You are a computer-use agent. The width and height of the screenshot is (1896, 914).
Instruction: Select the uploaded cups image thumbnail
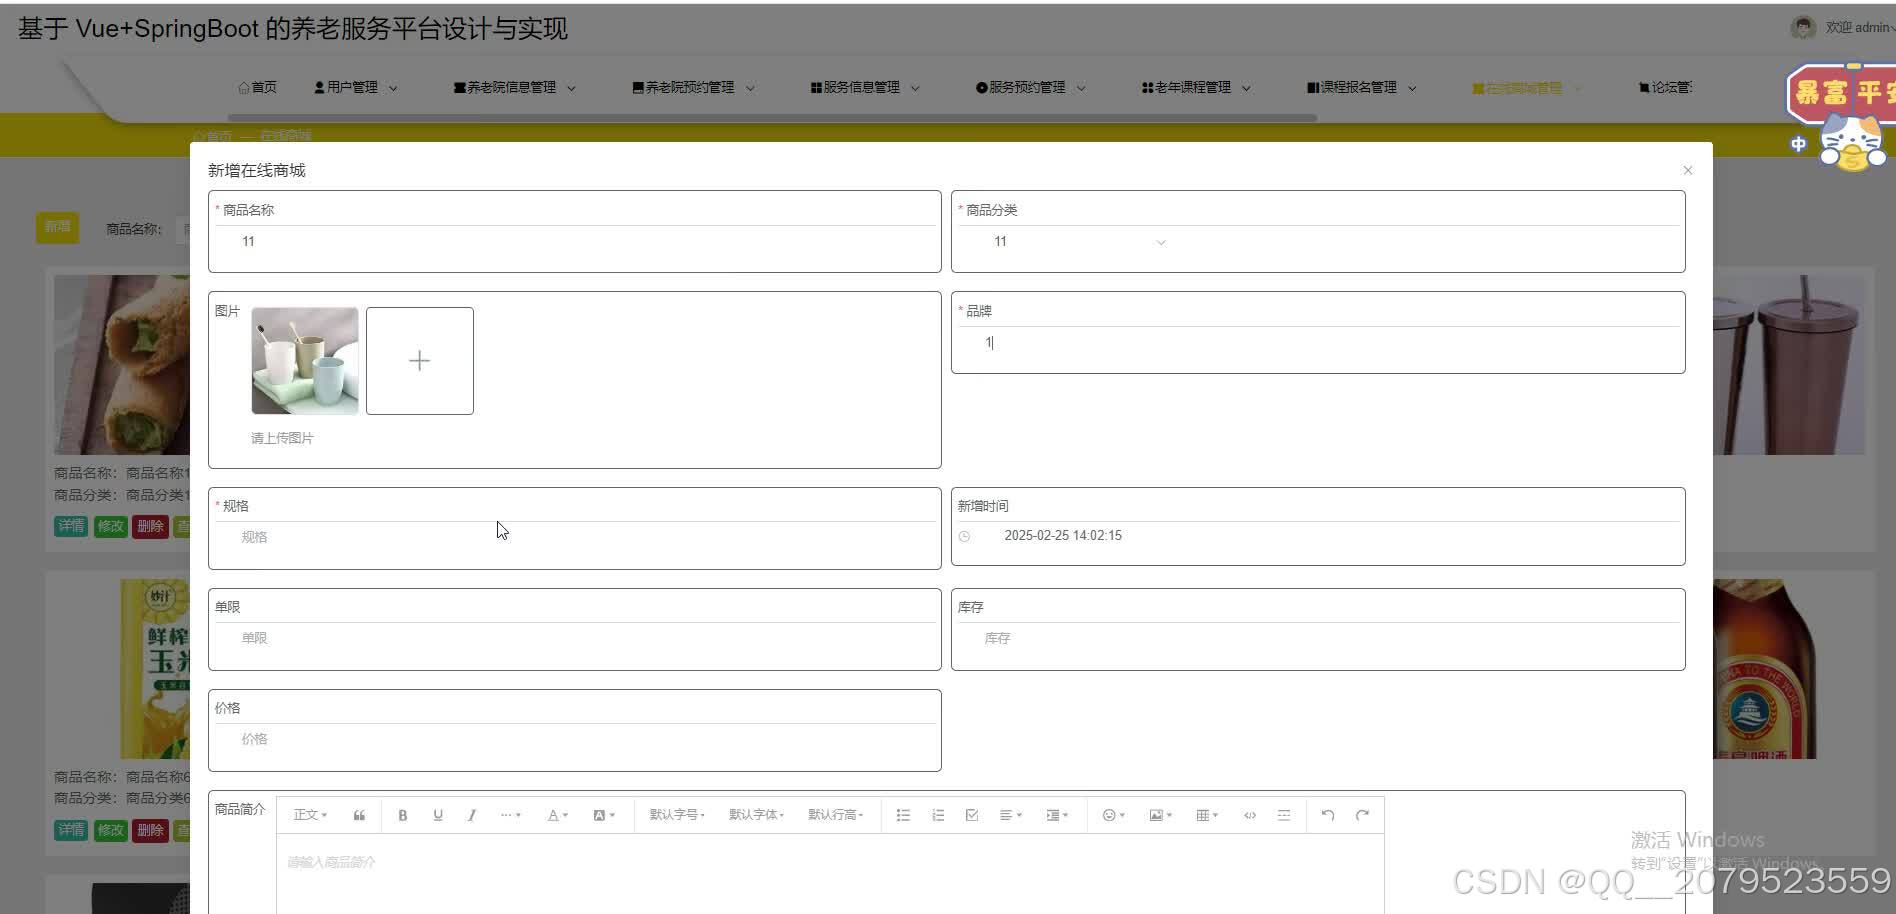click(305, 361)
